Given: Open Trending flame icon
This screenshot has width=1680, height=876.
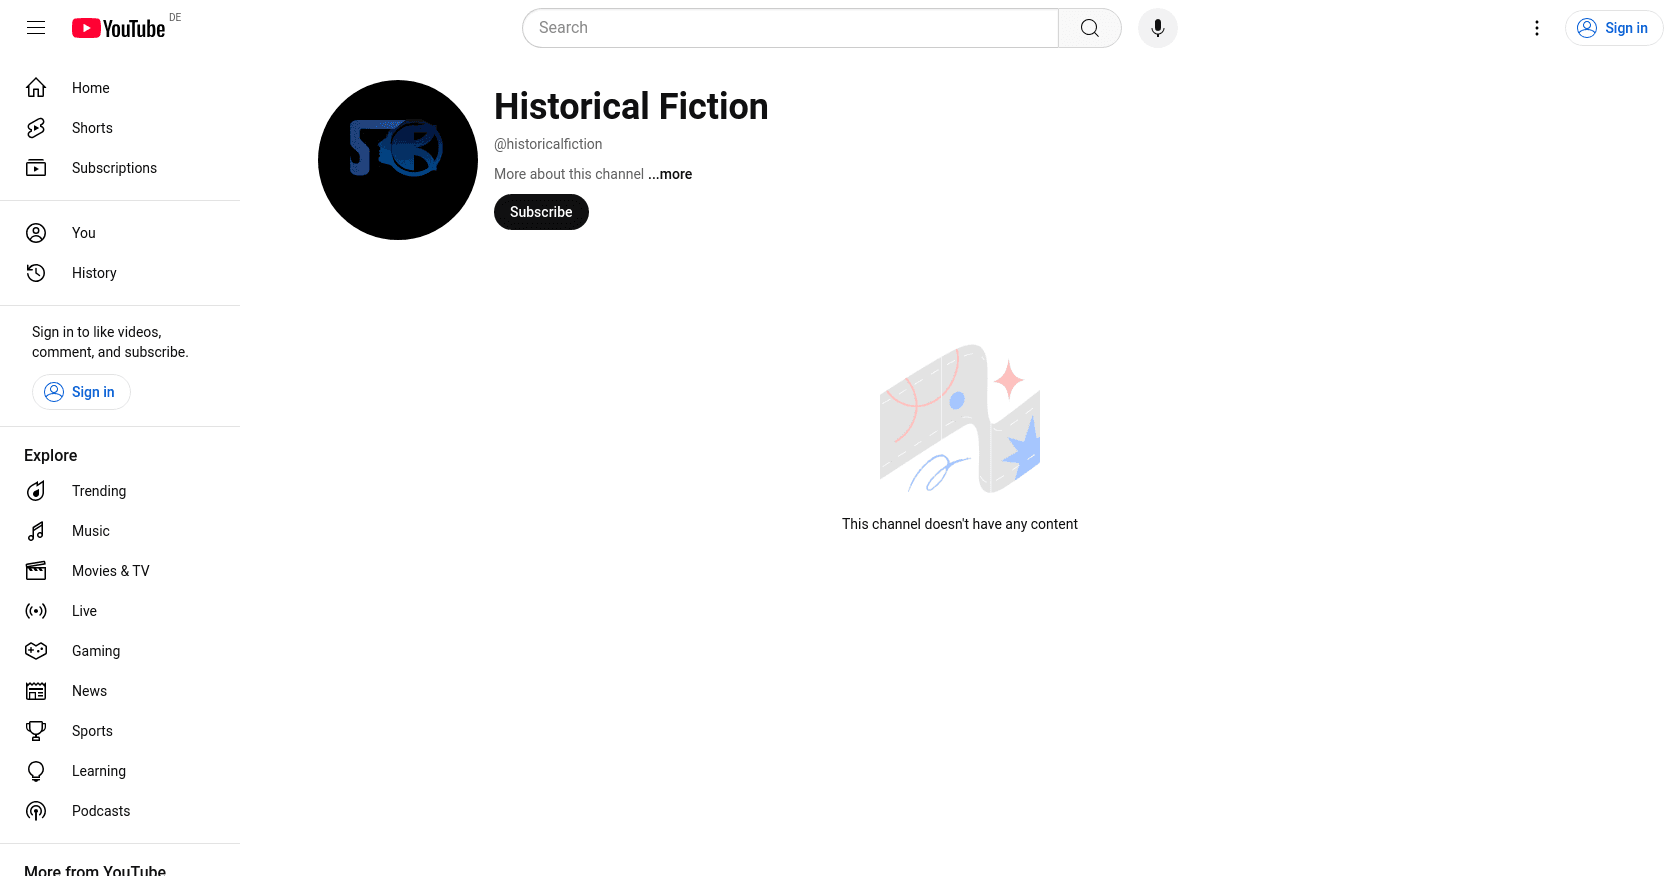Looking at the screenshot, I should pos(36,491).
